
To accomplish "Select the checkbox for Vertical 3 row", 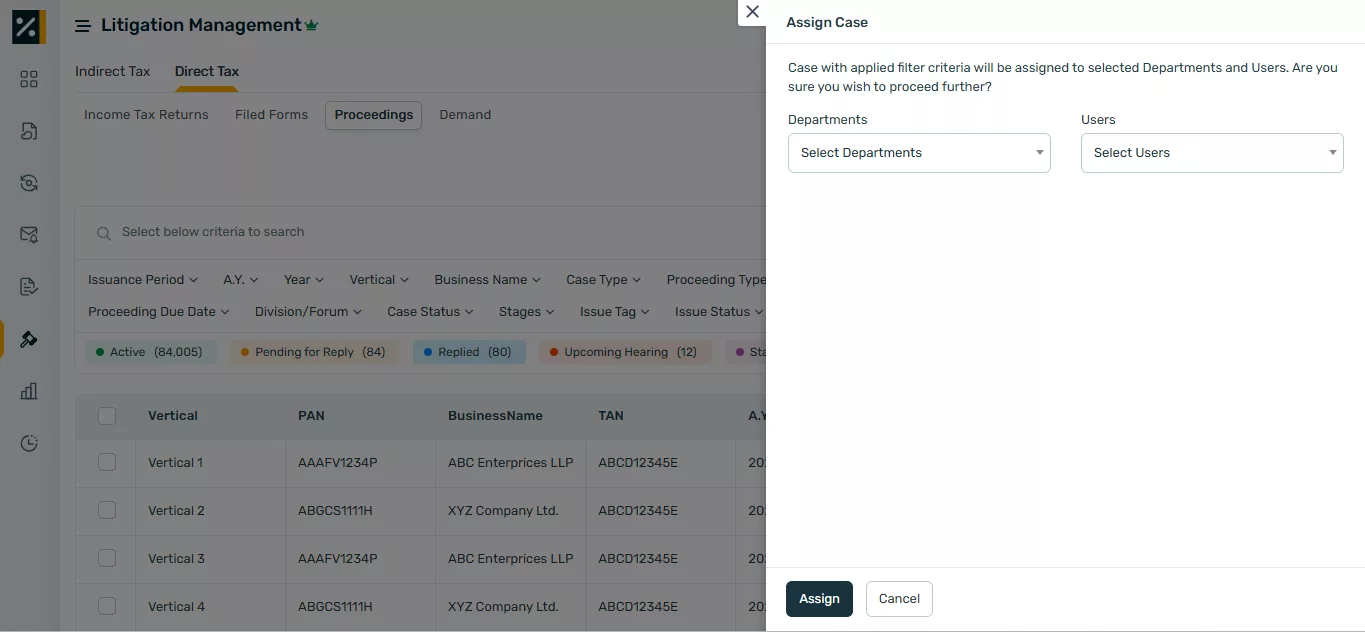I will pos(107,558).
